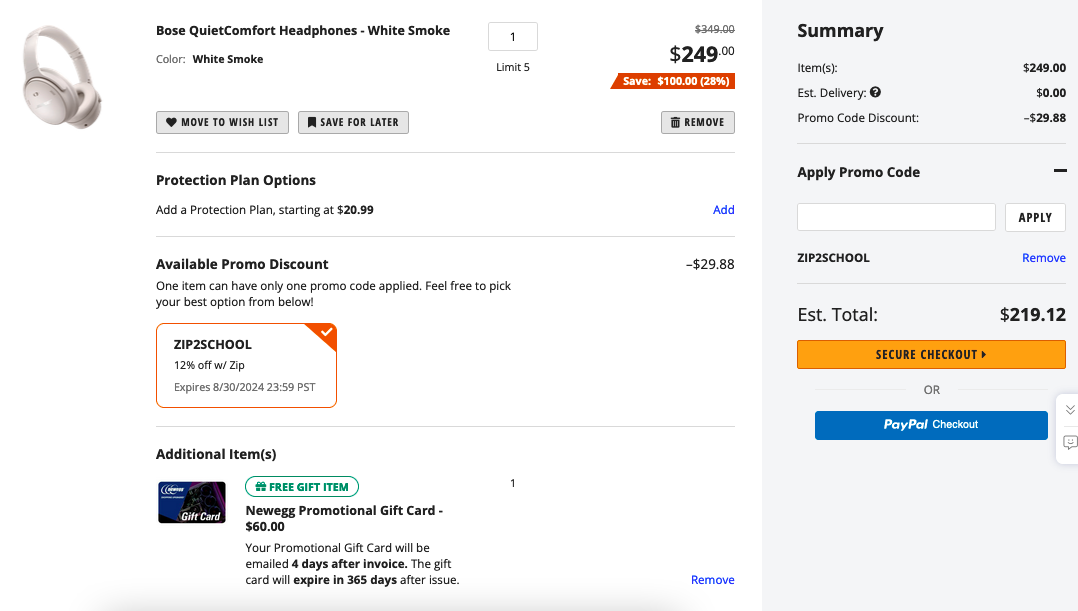Proceed with Secure Checkout
This screenshot has height=611, width=1078.
931,354
